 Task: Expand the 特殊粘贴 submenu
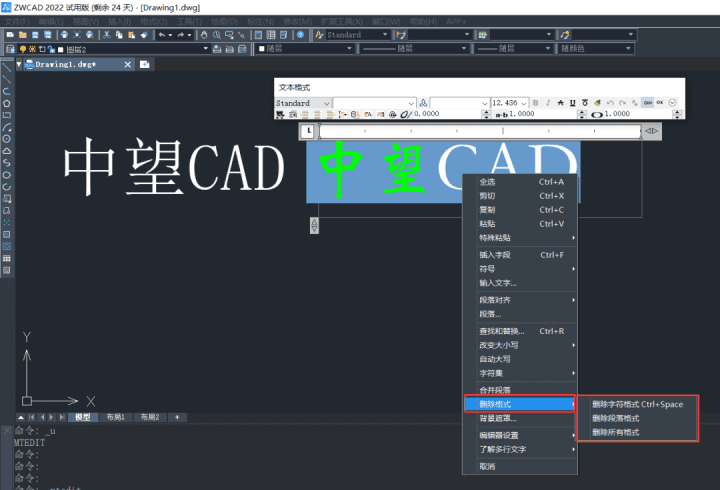coord(520,238)
